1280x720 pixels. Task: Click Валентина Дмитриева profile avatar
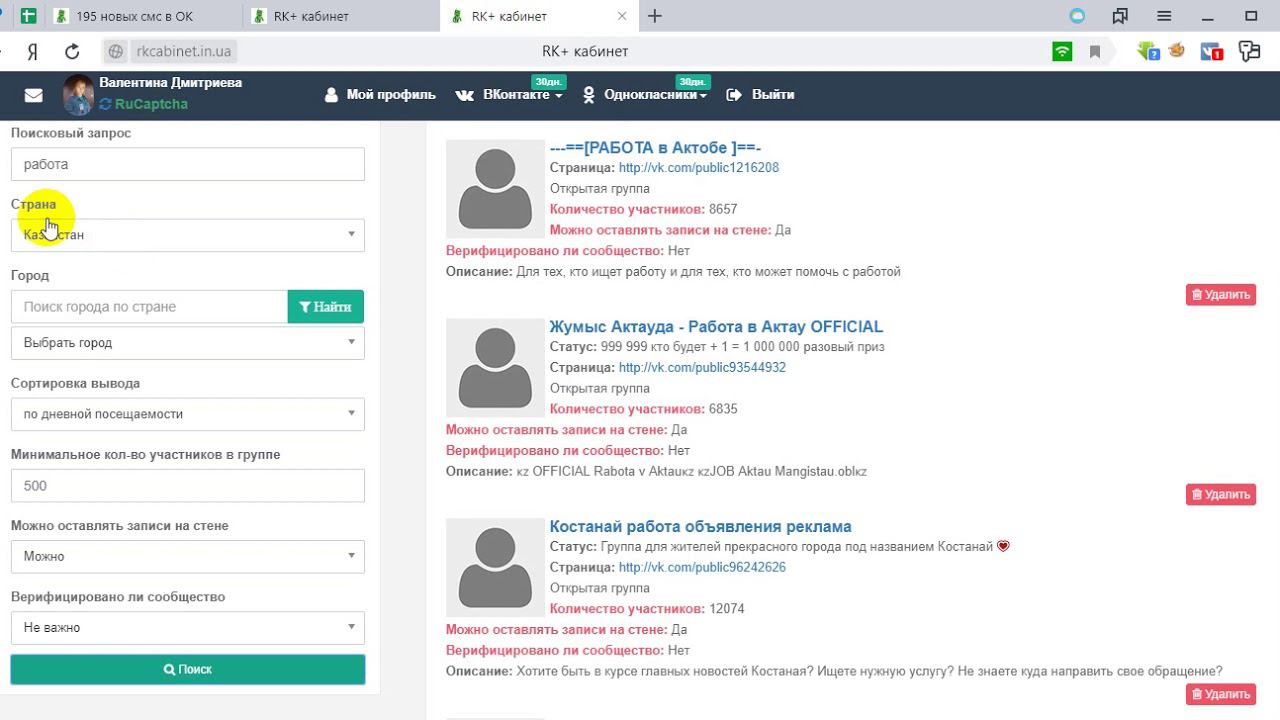click(x=78, y=95)
